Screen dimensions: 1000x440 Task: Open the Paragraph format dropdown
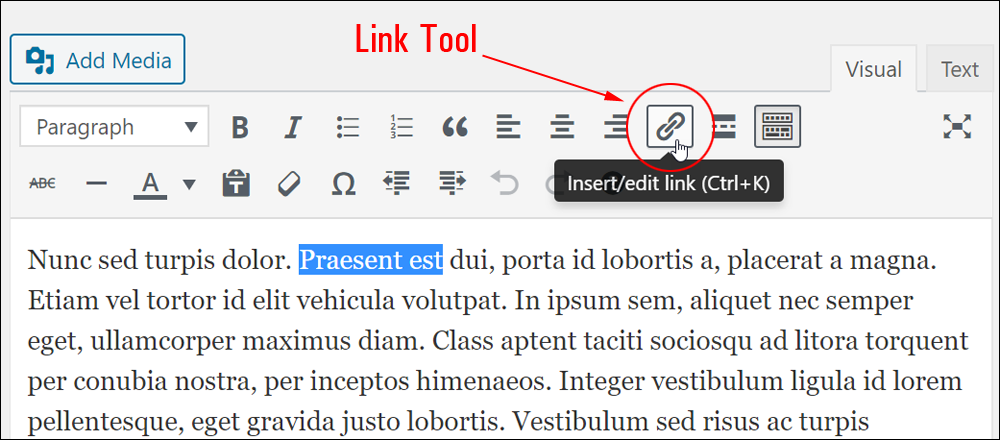(x=115, y=126)
